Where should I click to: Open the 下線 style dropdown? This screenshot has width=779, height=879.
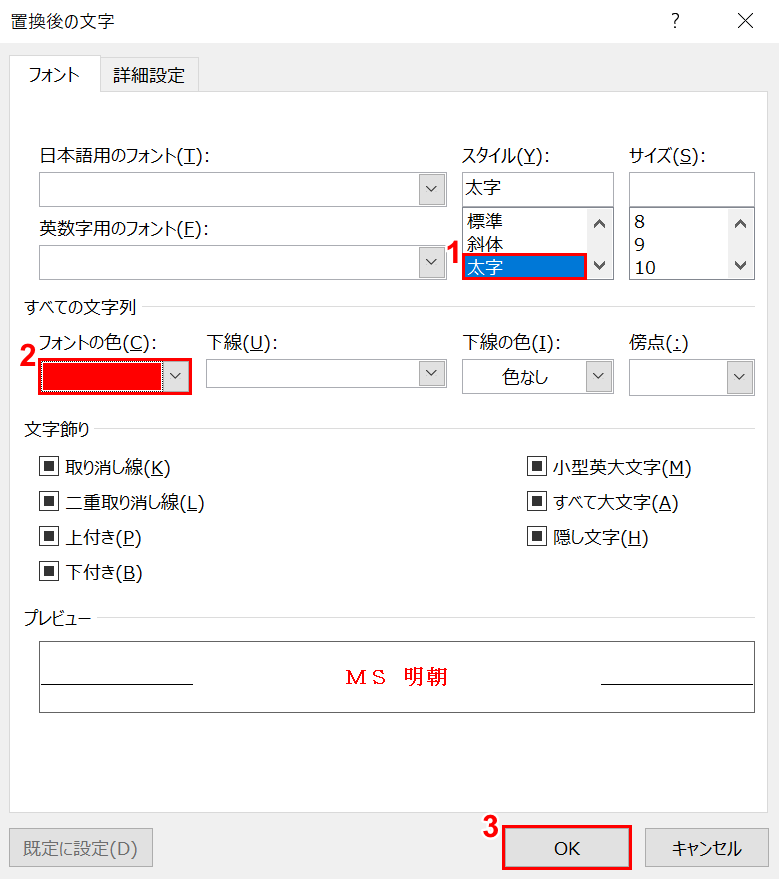(432, 373)
